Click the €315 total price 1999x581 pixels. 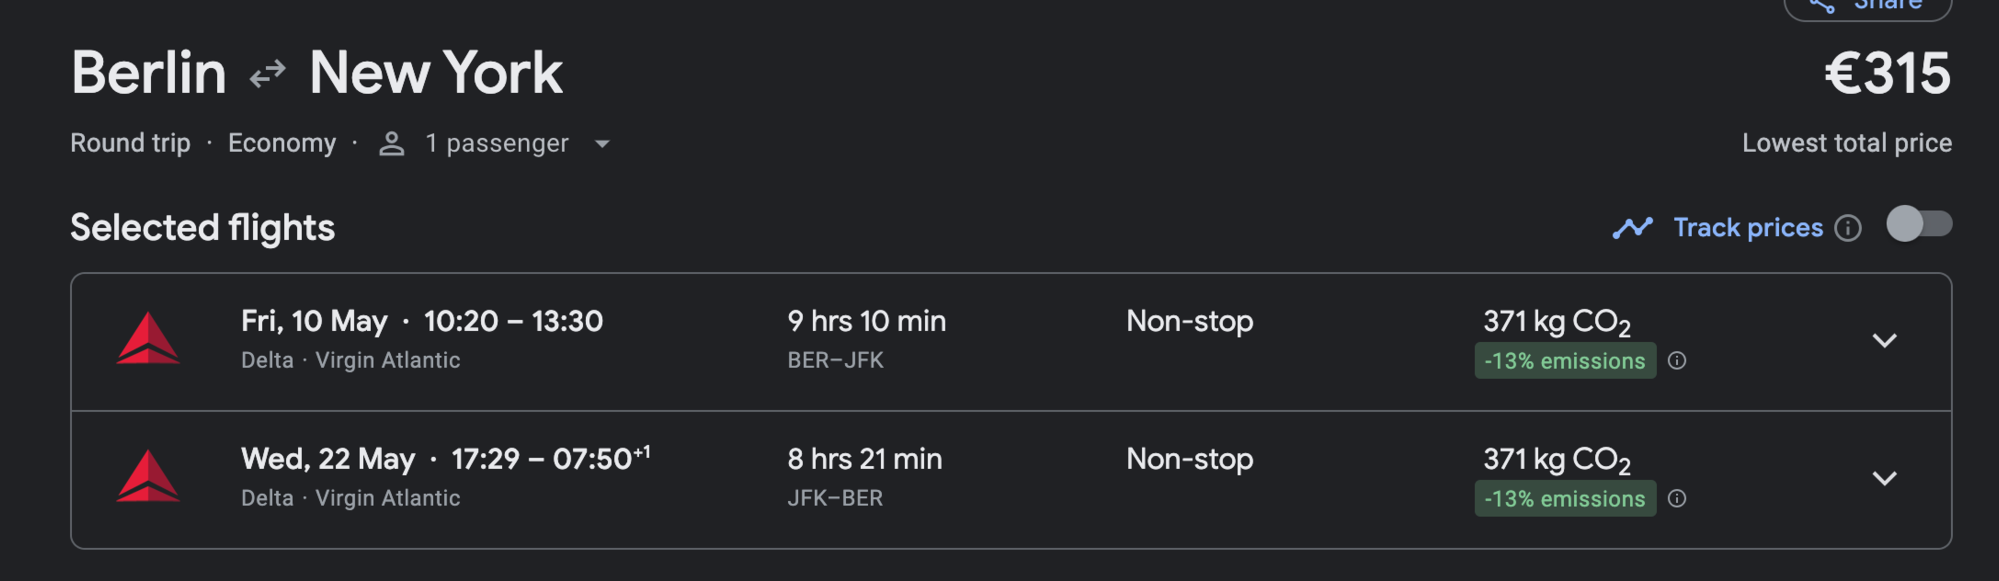[x=1886, y=74]
